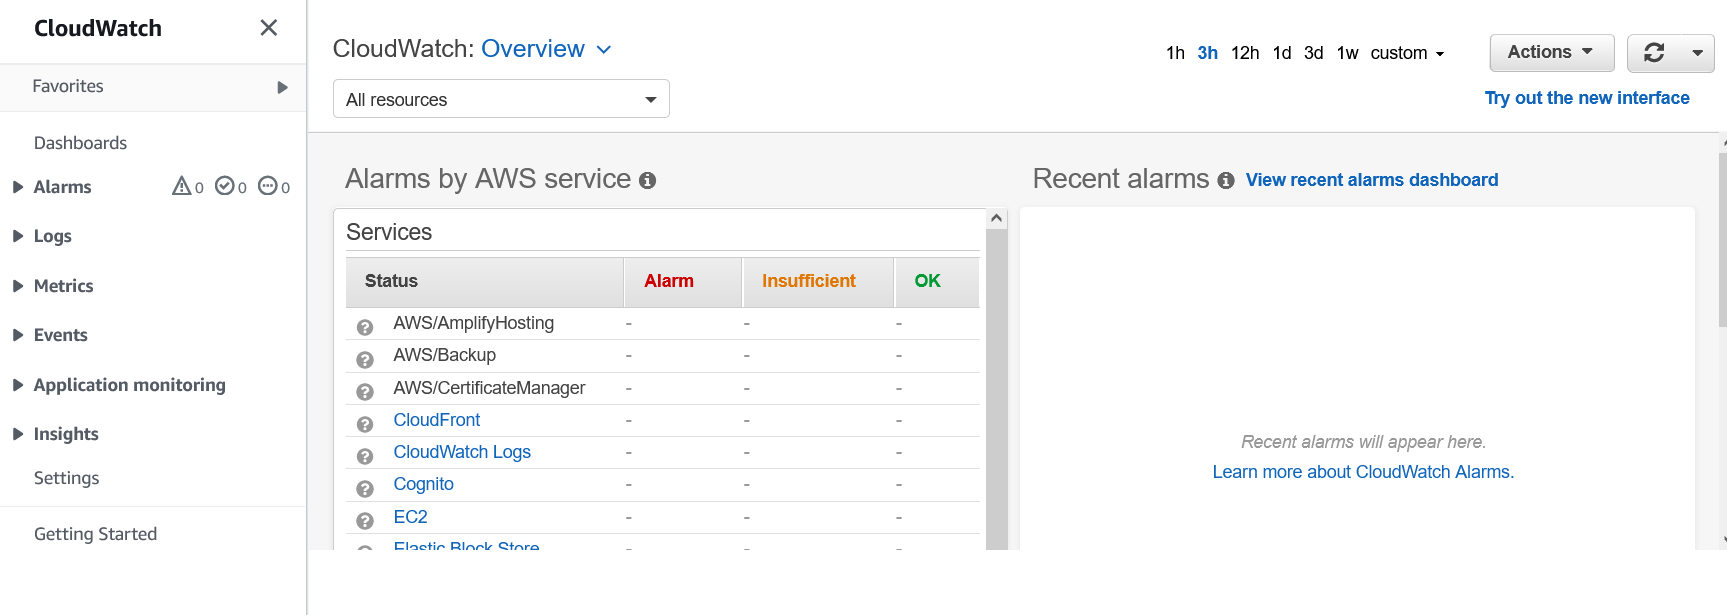Click the Services panel heading

[389, 232]
